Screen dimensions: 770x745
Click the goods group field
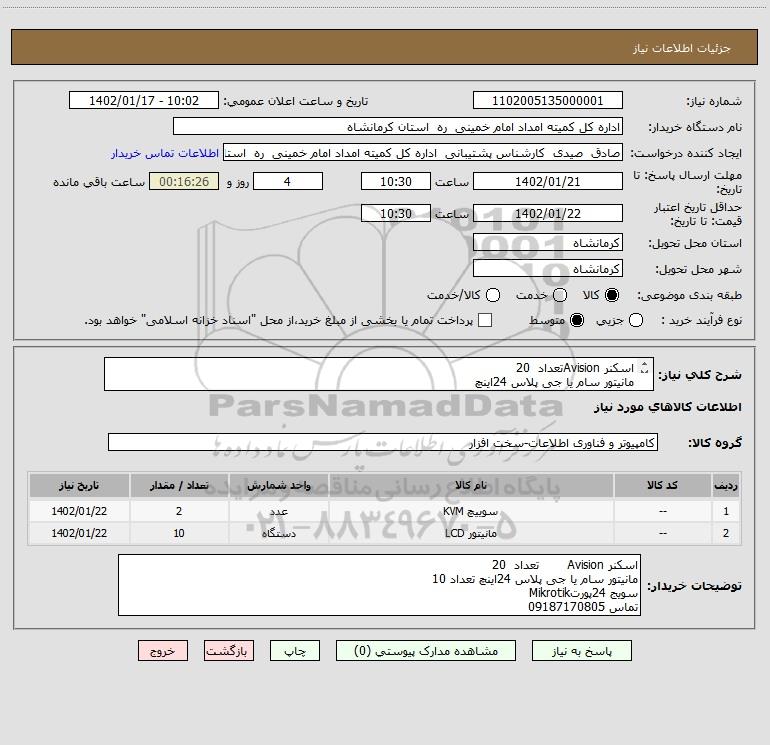(x=383, y=442)
